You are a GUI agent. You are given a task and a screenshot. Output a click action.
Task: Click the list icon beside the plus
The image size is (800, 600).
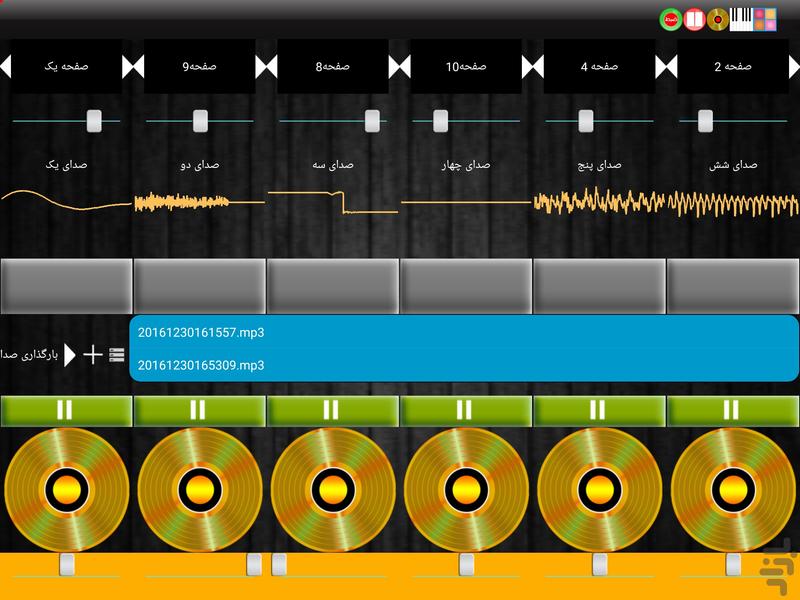coord(117,354)
